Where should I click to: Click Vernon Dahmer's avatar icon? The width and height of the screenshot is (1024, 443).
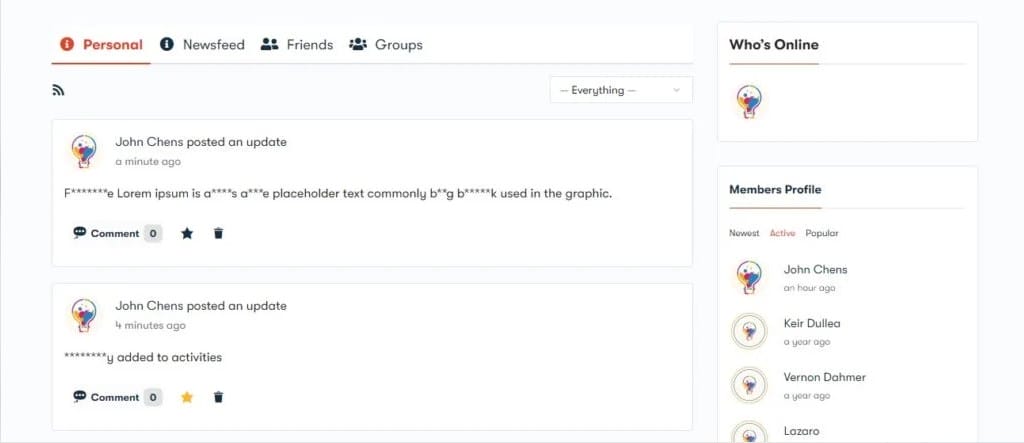(x=749, y=384)
